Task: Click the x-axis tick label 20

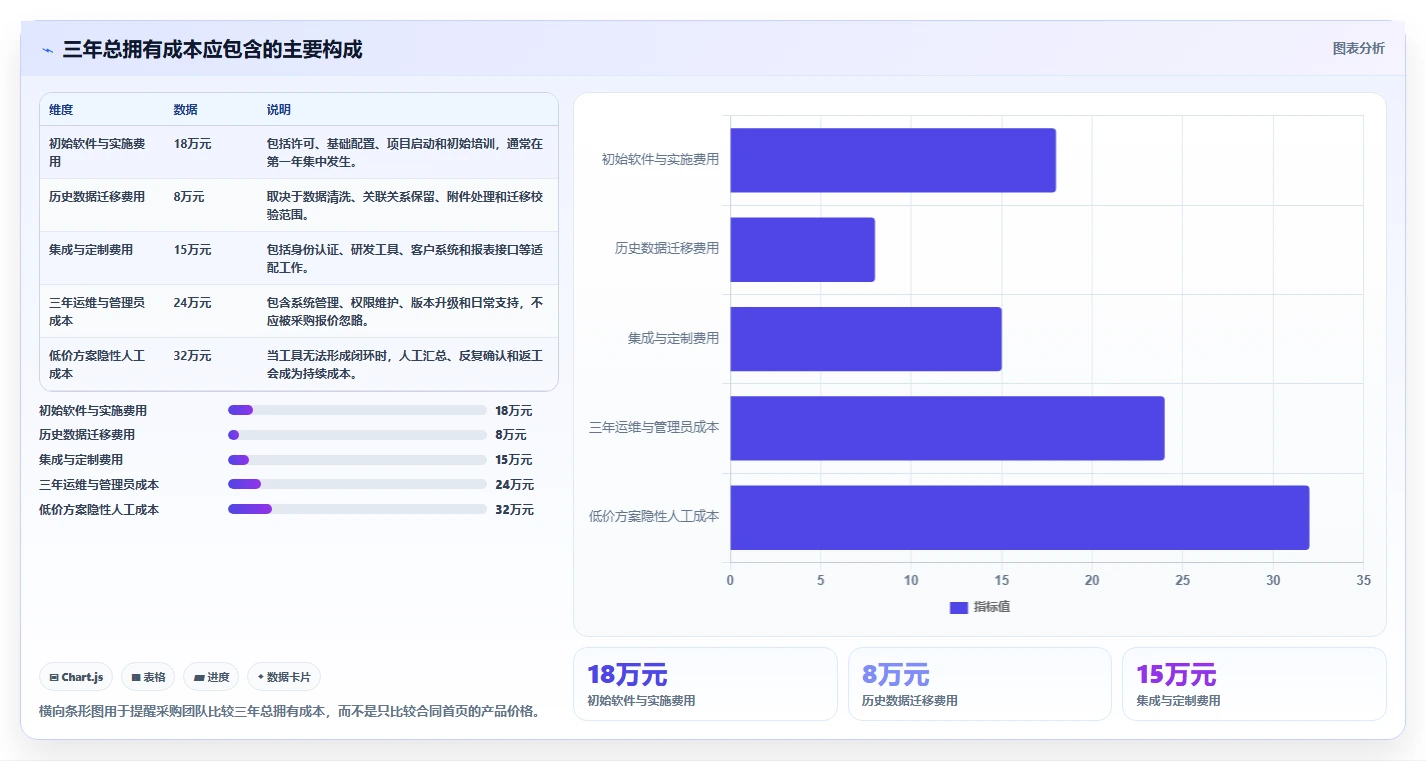Action: pyautogui.click(x=1092, y=580)
